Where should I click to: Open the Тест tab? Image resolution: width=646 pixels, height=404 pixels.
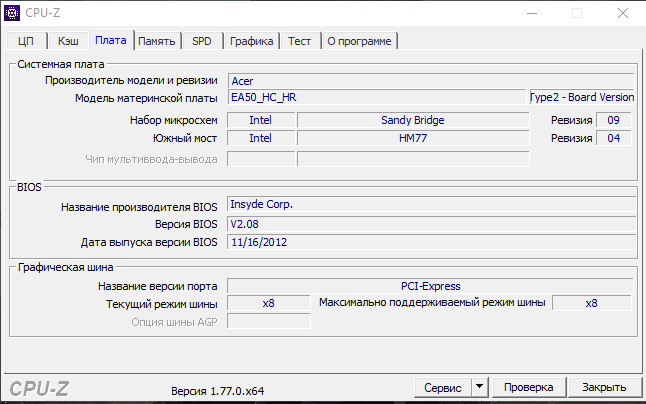300,41
